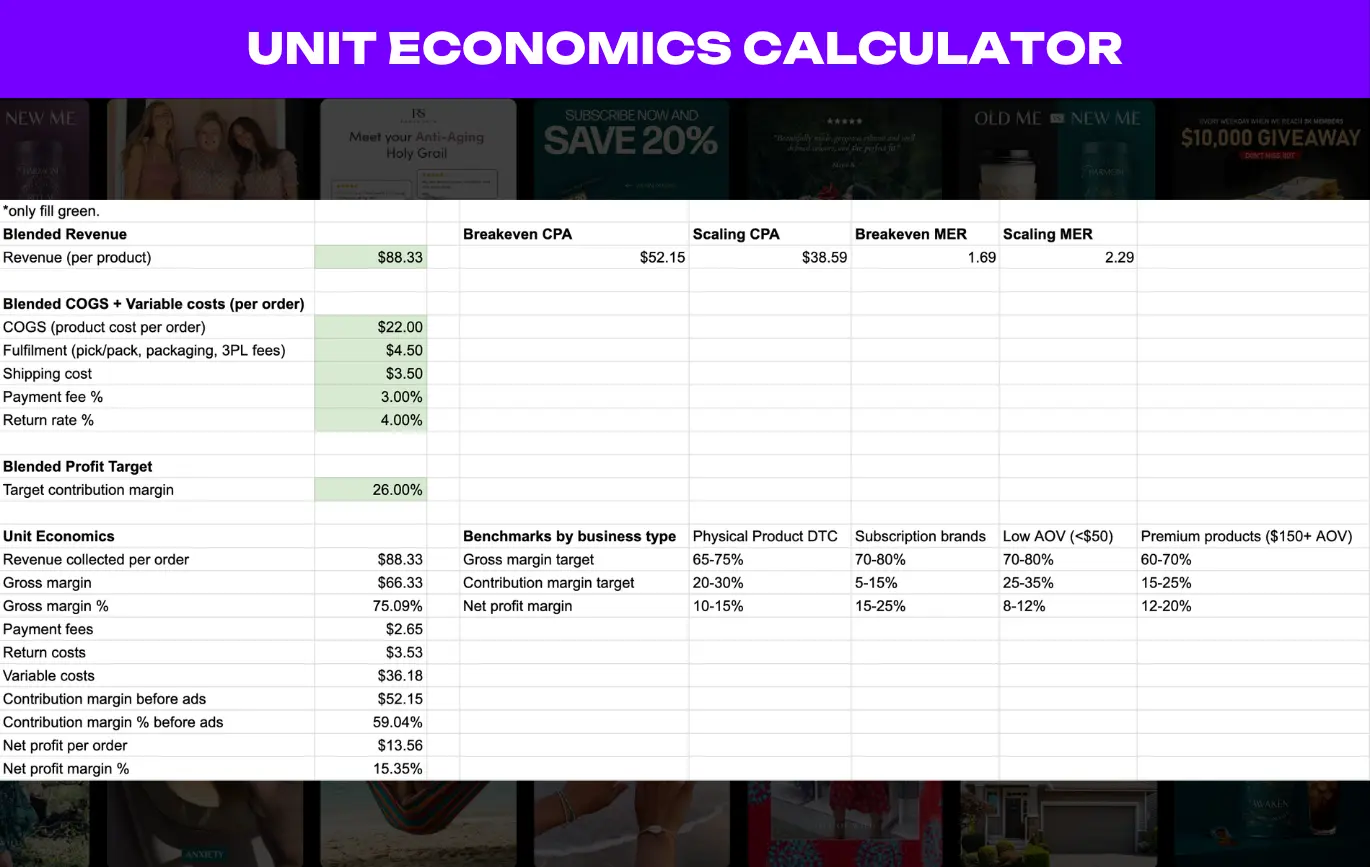Select the Shipping cost $3.50 cell
The height and width of the screenshot is (867, 1370).
point(371,373)
